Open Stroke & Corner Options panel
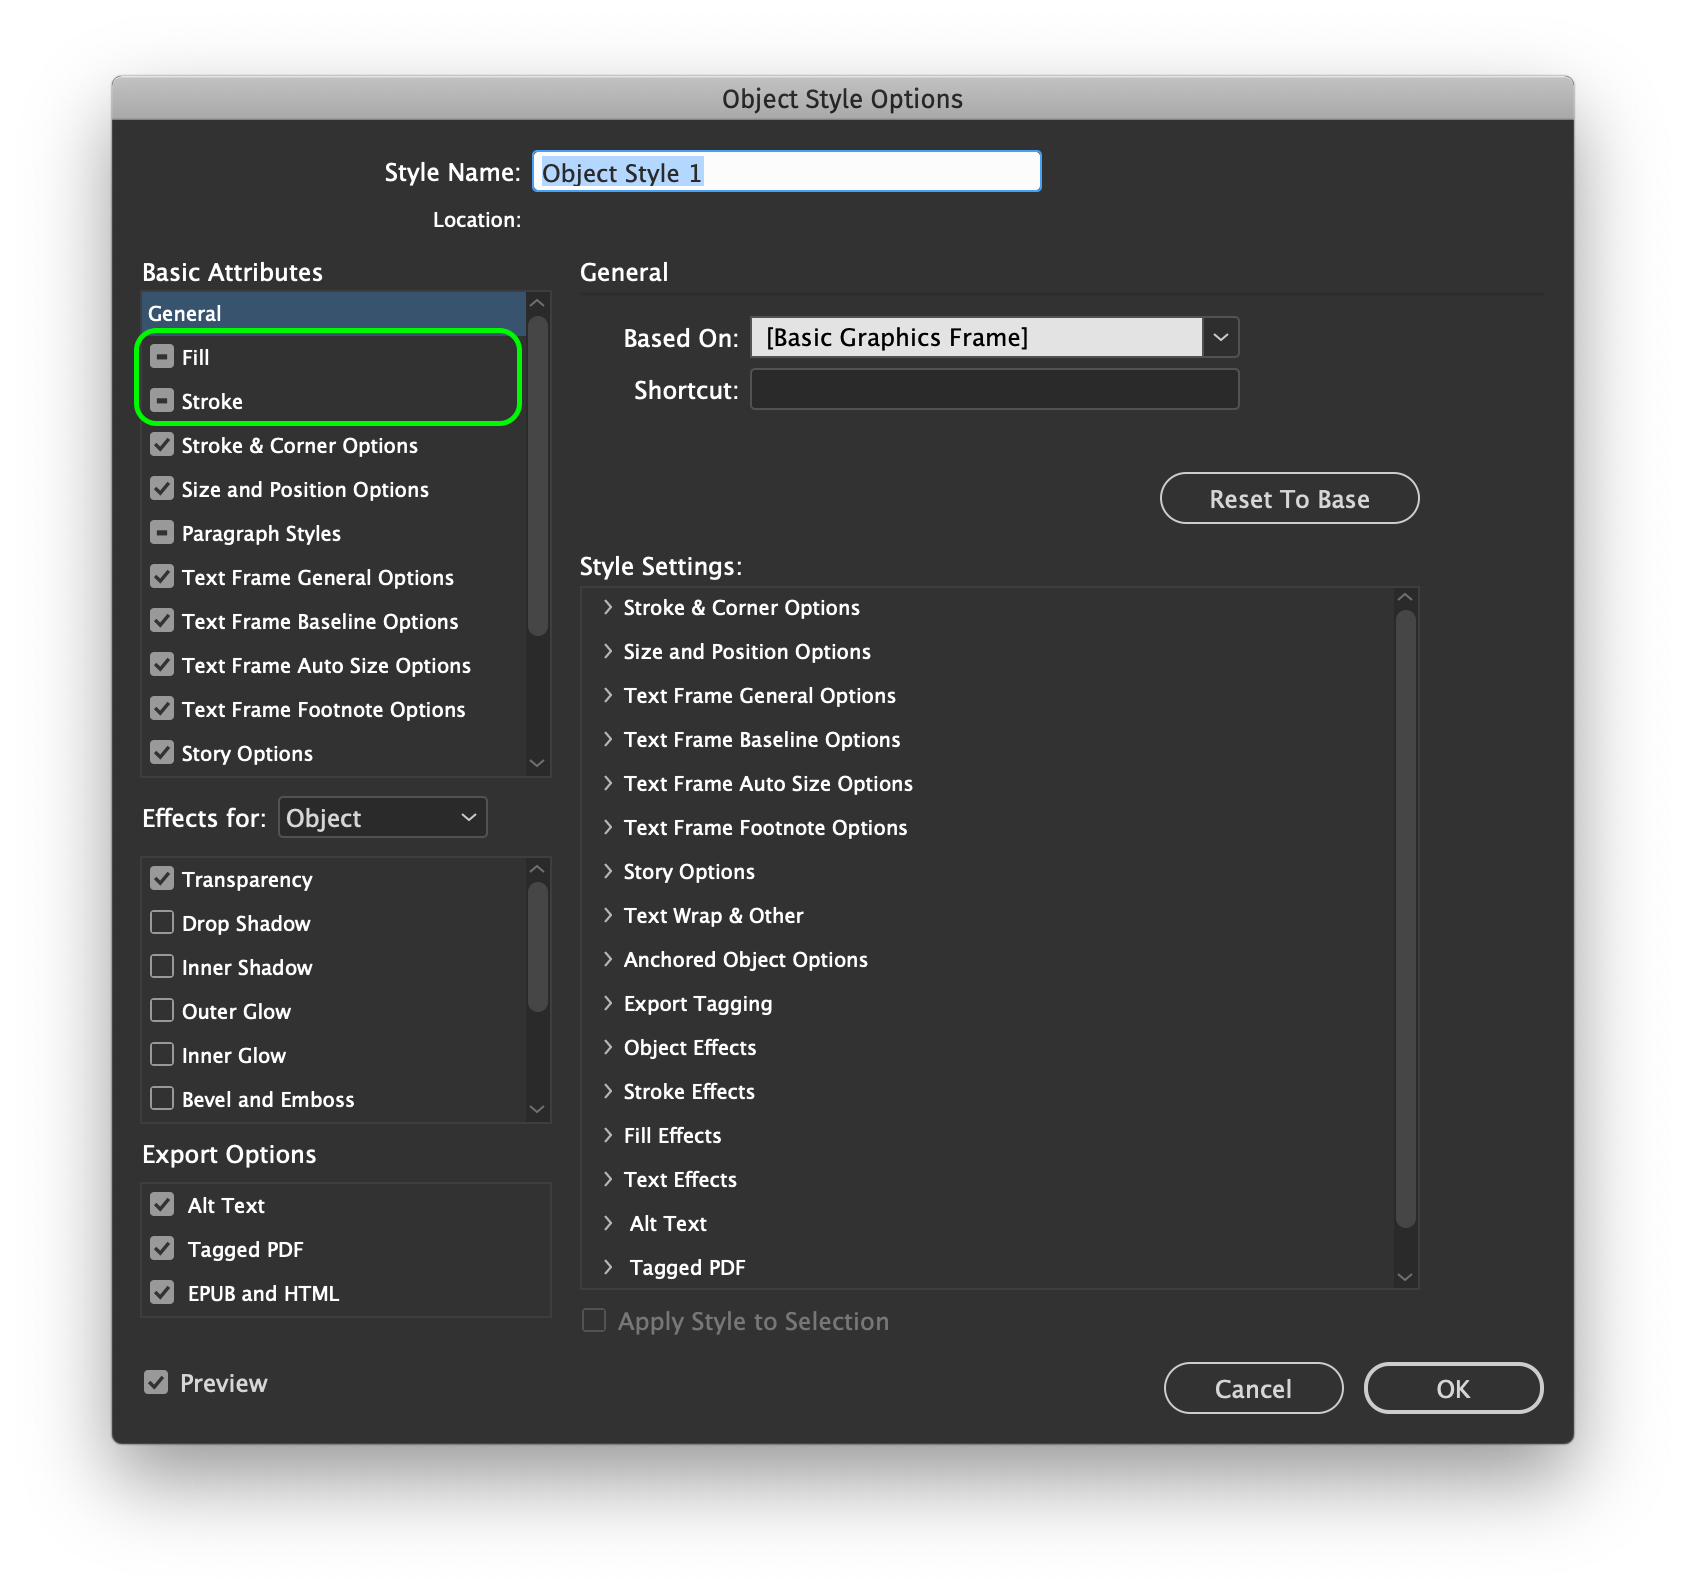 tap(300, 445)
